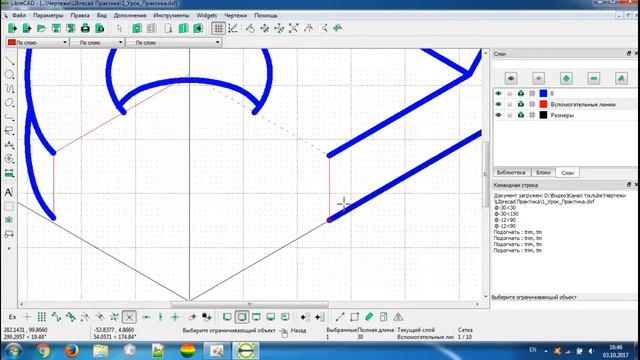Switch to the Библиотека tab
The height and width of the screenshot is (360, 640).
point(511,173)
